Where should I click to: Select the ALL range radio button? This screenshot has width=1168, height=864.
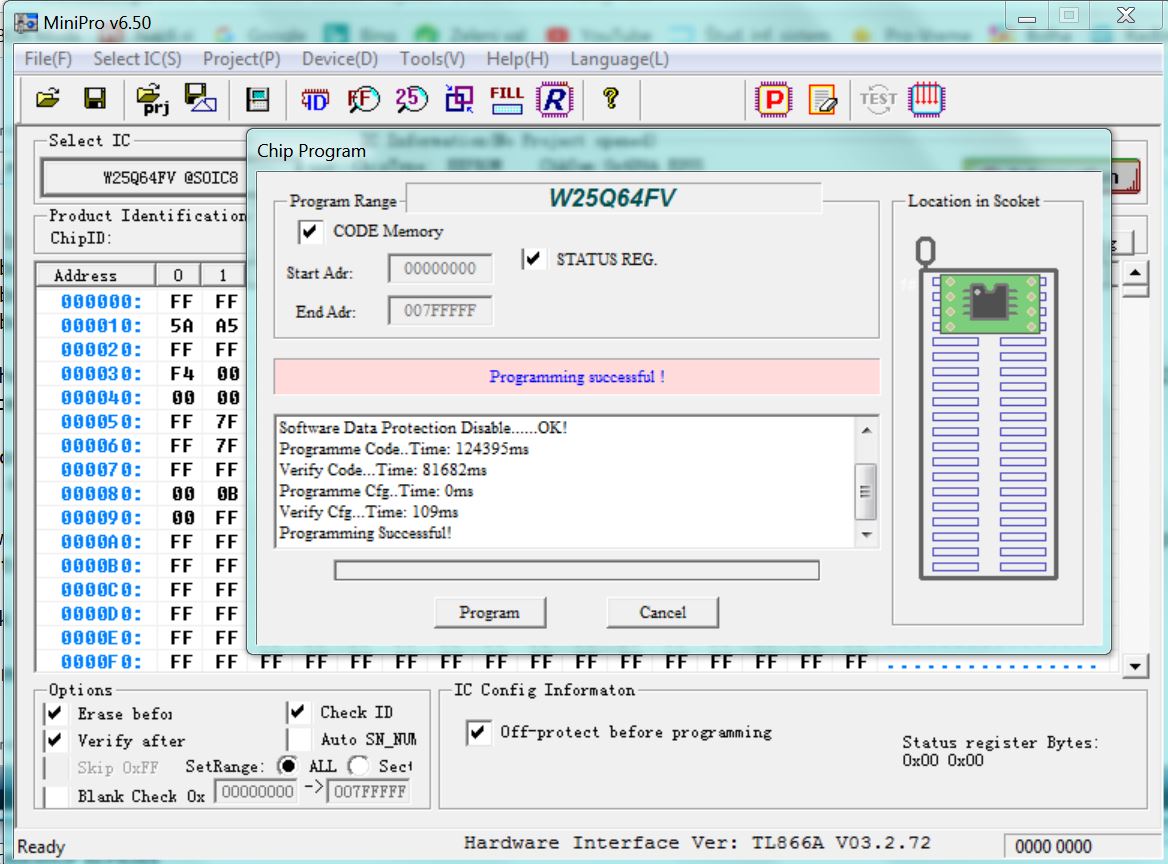(x=288, y=766)
